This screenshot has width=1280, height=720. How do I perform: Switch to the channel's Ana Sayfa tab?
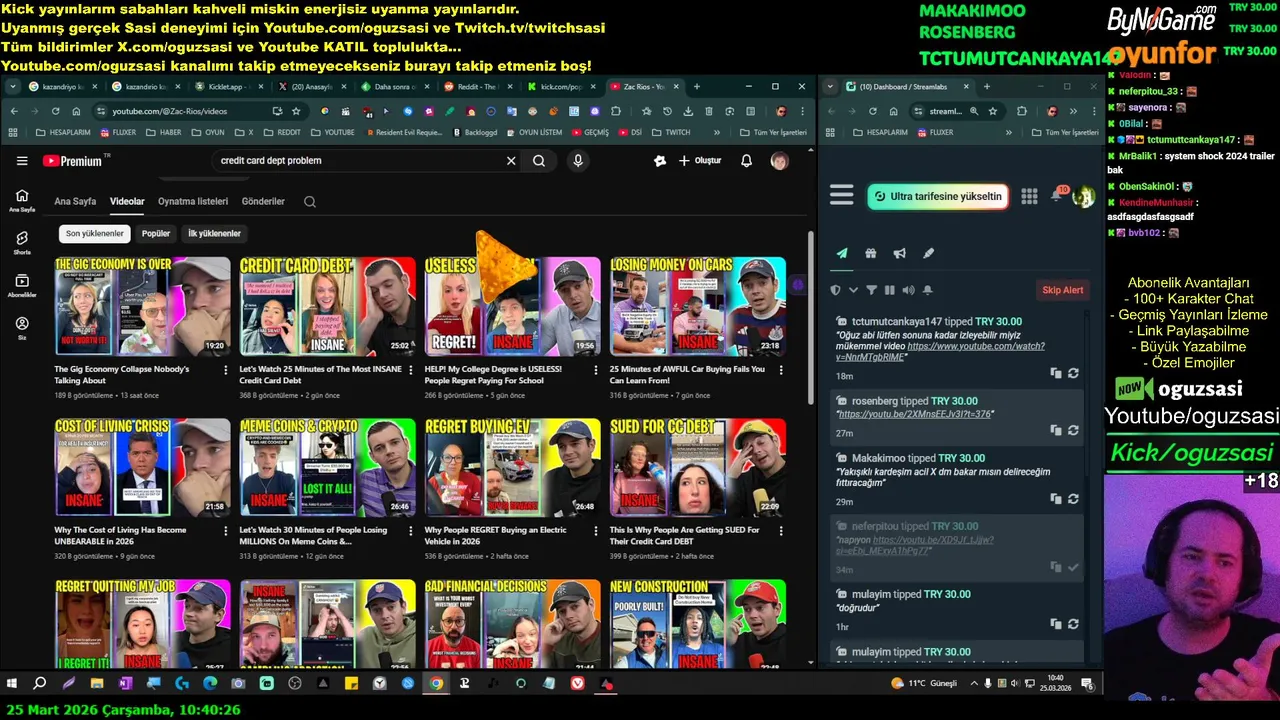(x=75, y=201)
